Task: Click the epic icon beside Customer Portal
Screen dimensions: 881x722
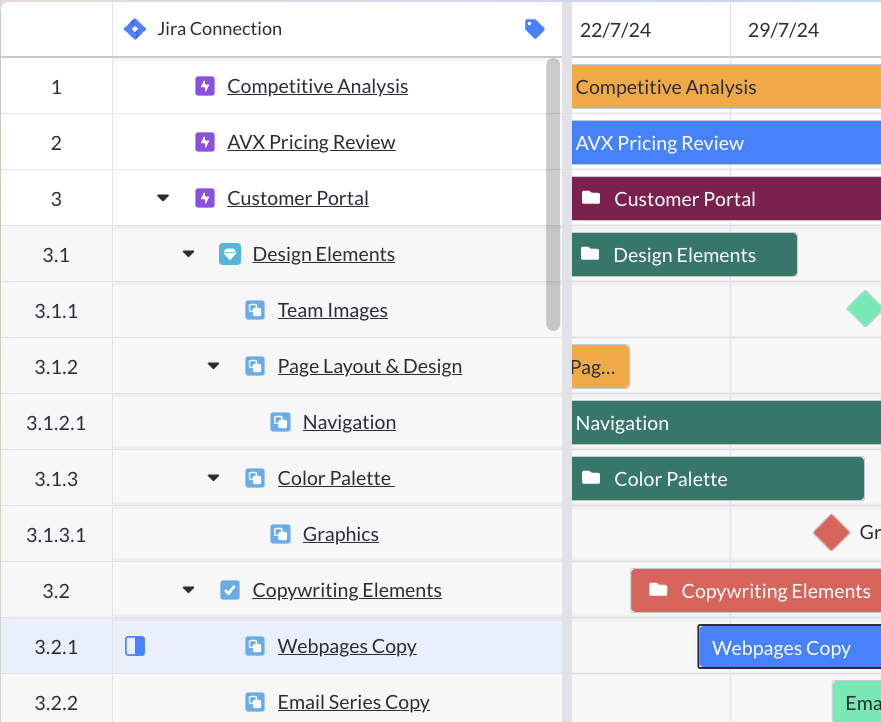Action: (x=205, y=198)
